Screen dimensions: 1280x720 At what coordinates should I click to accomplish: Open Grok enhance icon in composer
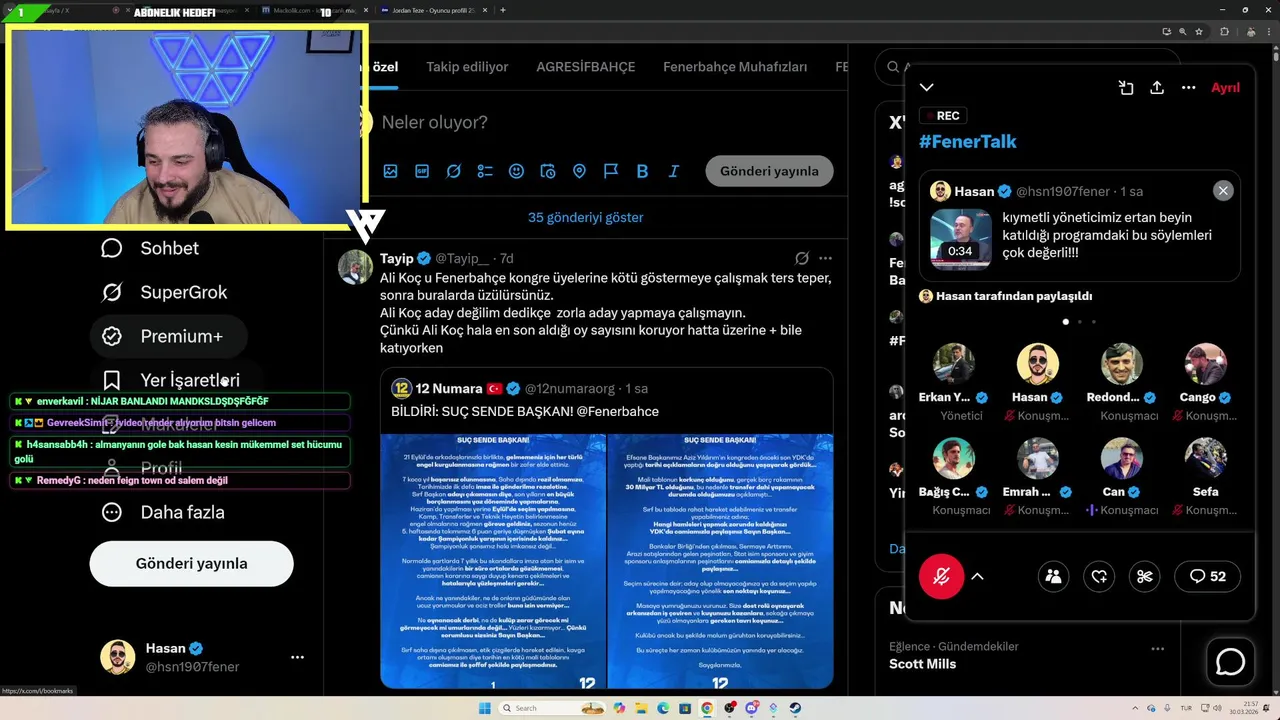(454, 171)
